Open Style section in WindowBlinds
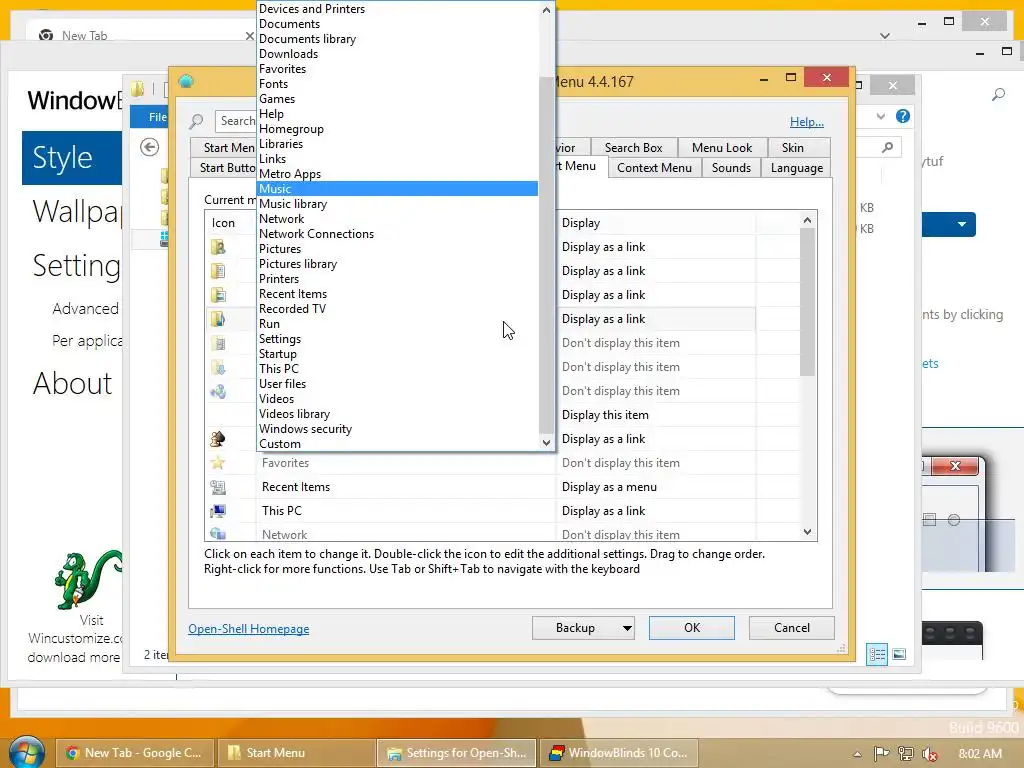The image size is (1024, 768). [72, 158]
